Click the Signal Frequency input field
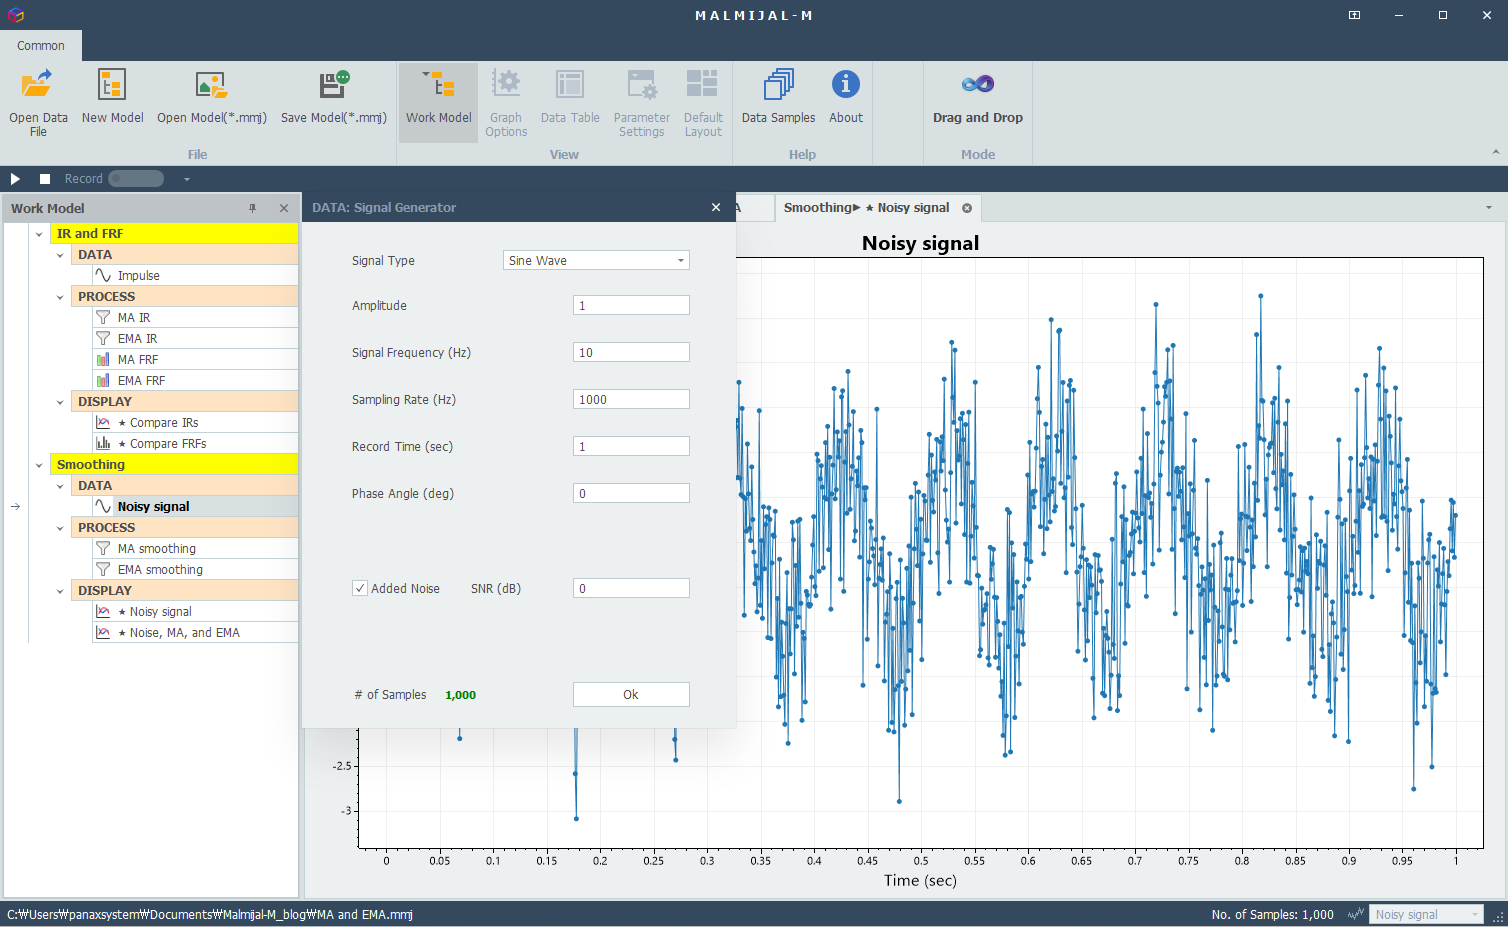This screenshot has width=1508, height=927. (631, 353)
